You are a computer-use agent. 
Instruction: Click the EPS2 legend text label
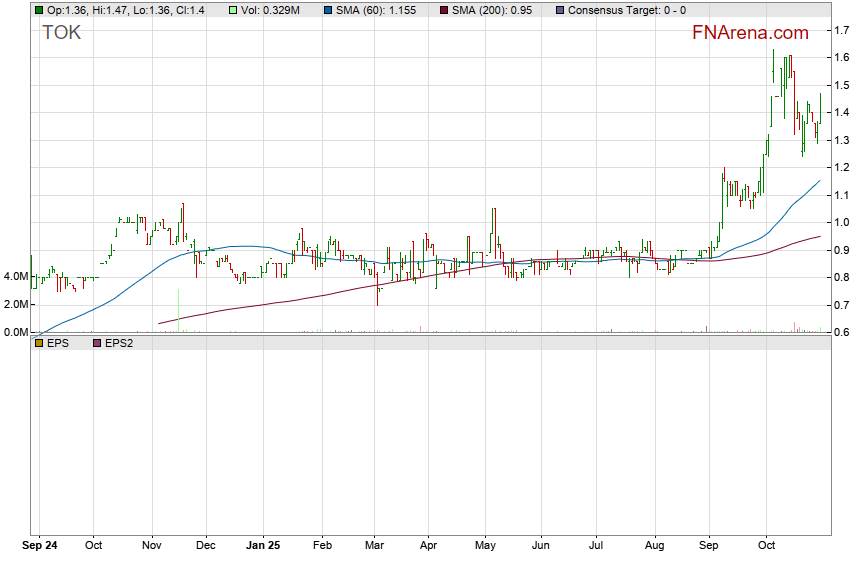pos(118,343)
